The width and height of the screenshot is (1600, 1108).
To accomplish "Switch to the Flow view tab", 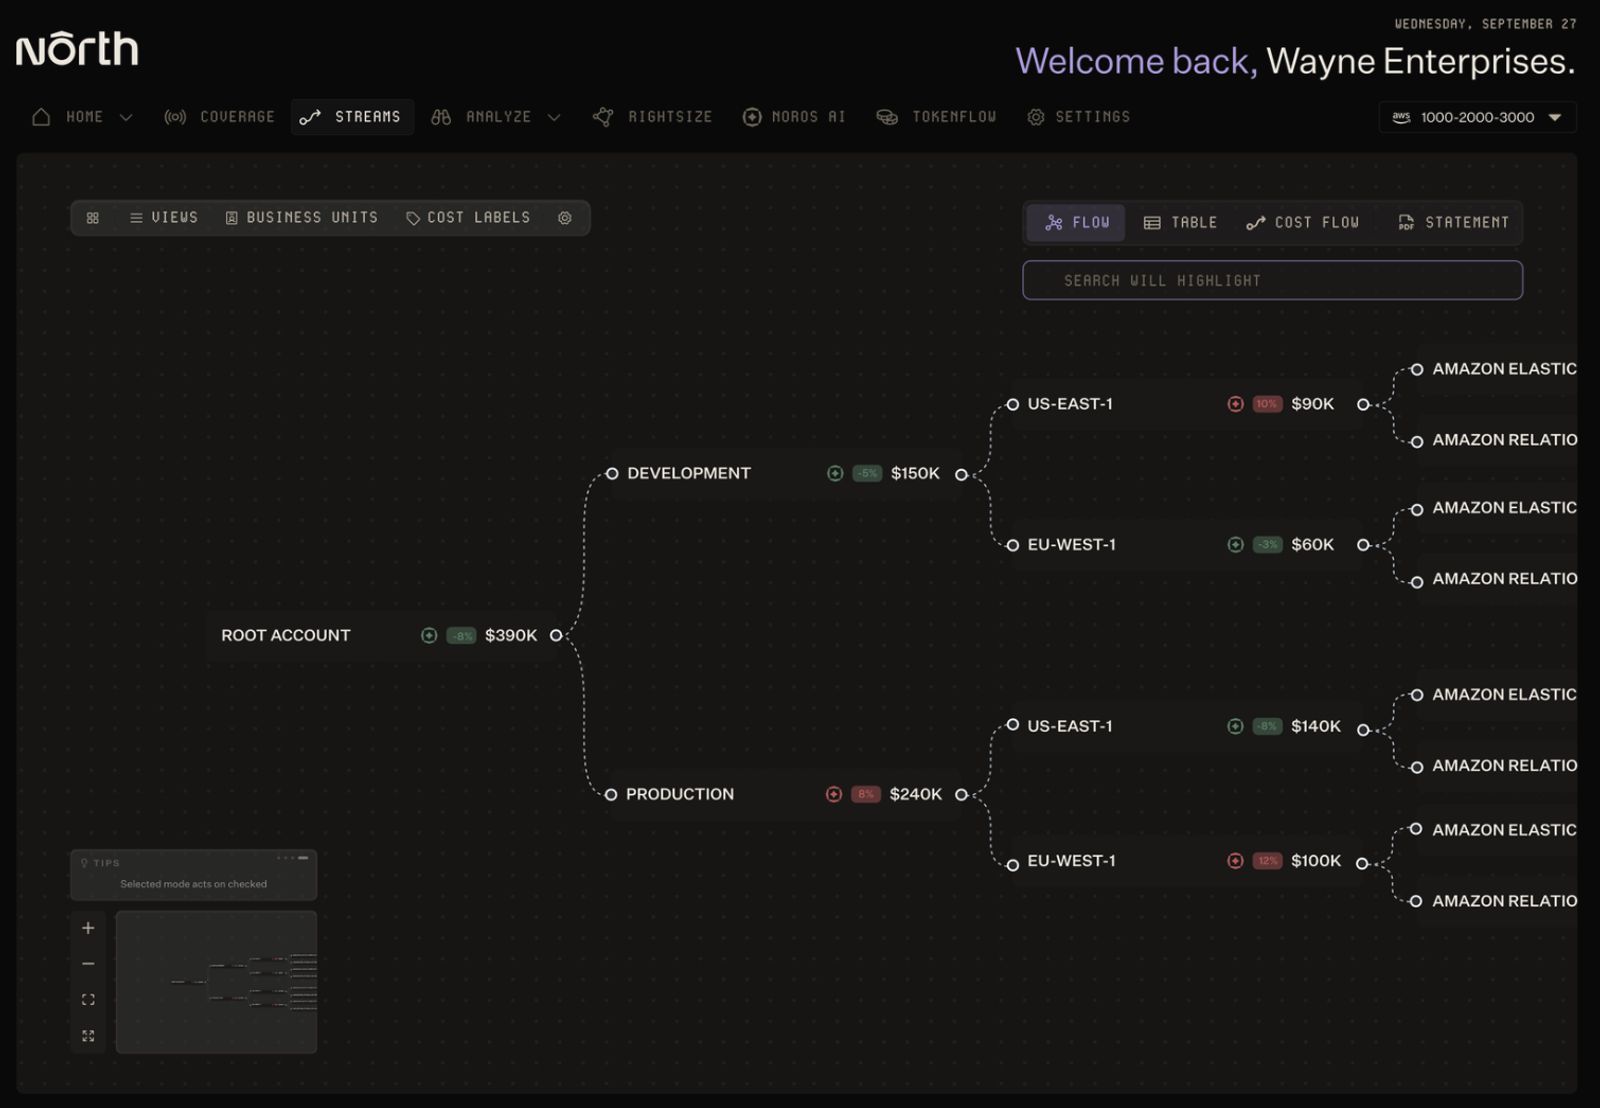I will (x=1076, y=223).
